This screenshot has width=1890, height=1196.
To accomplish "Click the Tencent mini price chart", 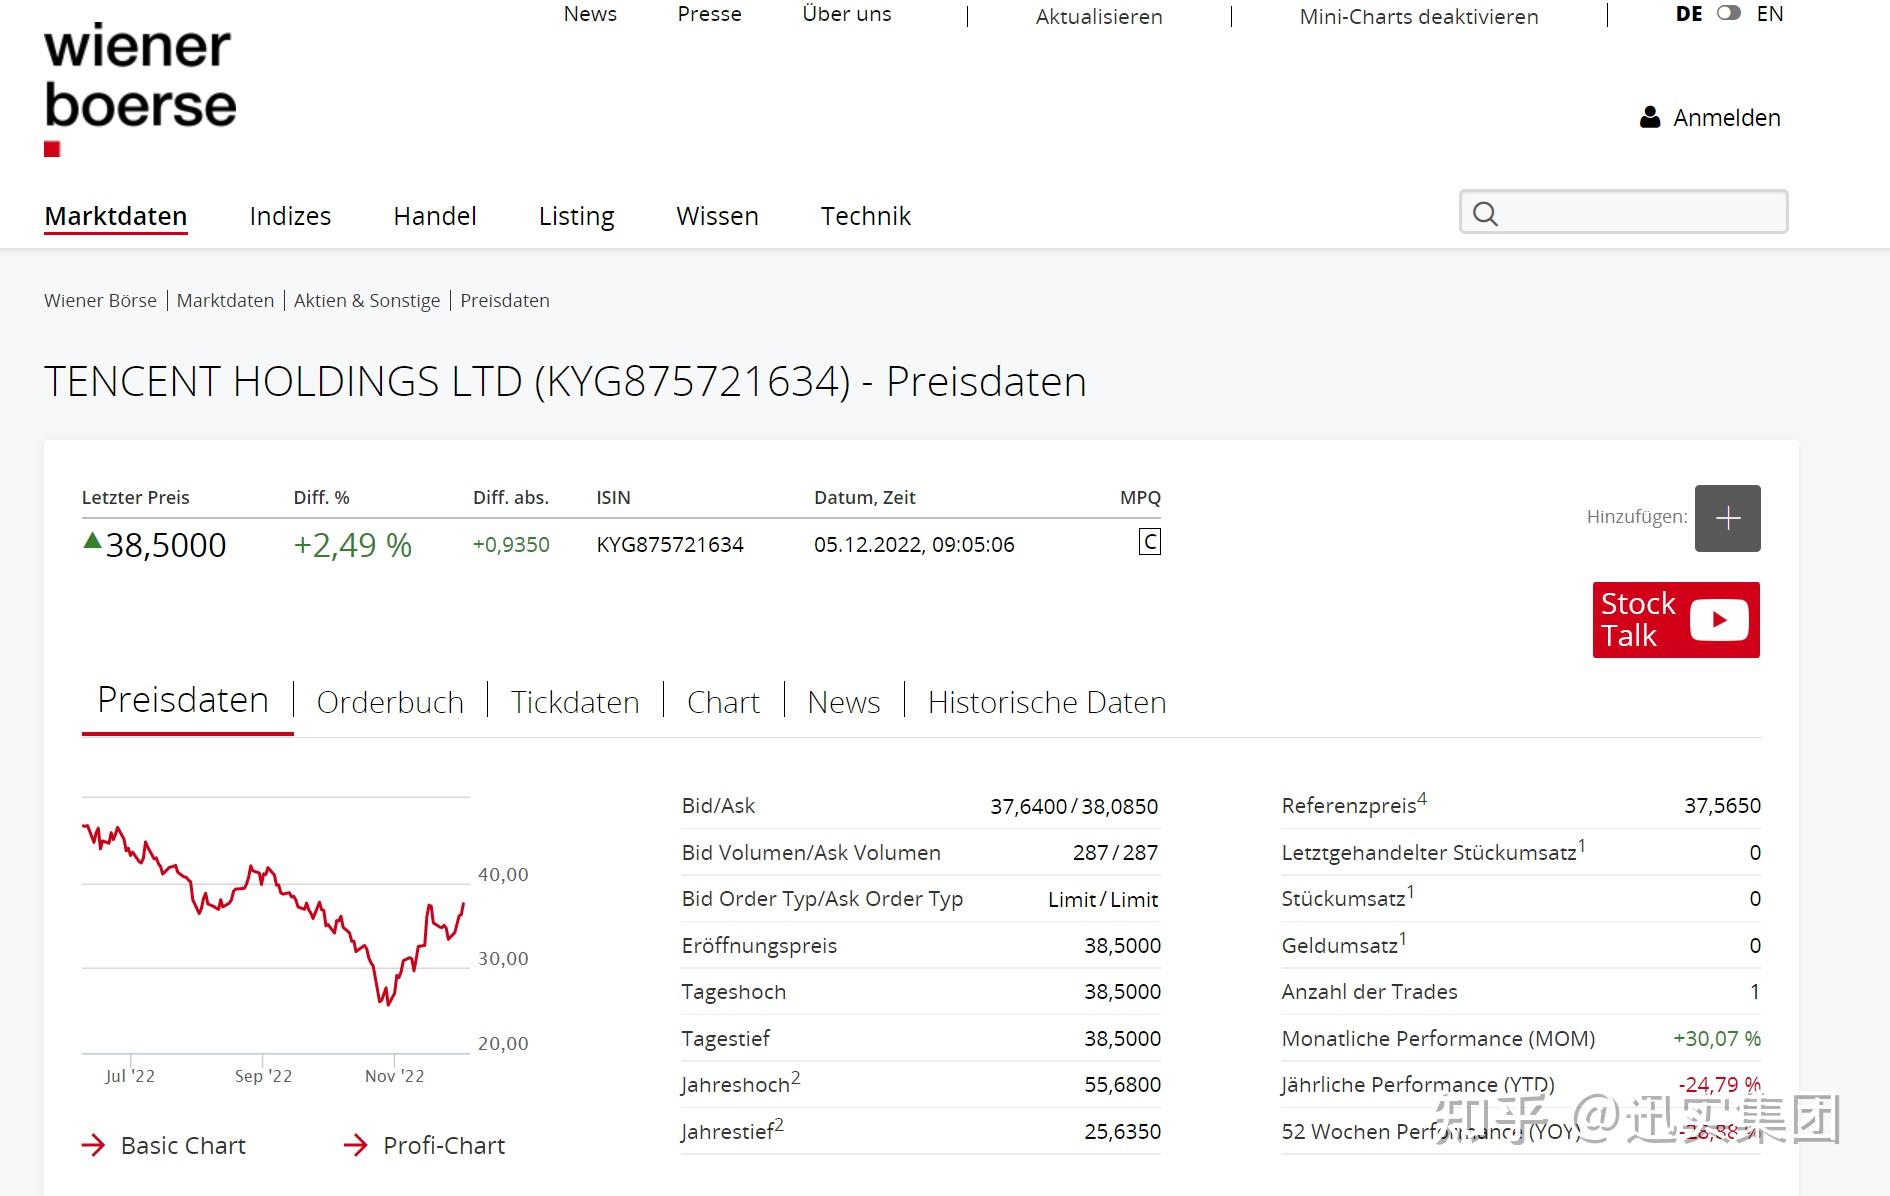I will (276, 925).
